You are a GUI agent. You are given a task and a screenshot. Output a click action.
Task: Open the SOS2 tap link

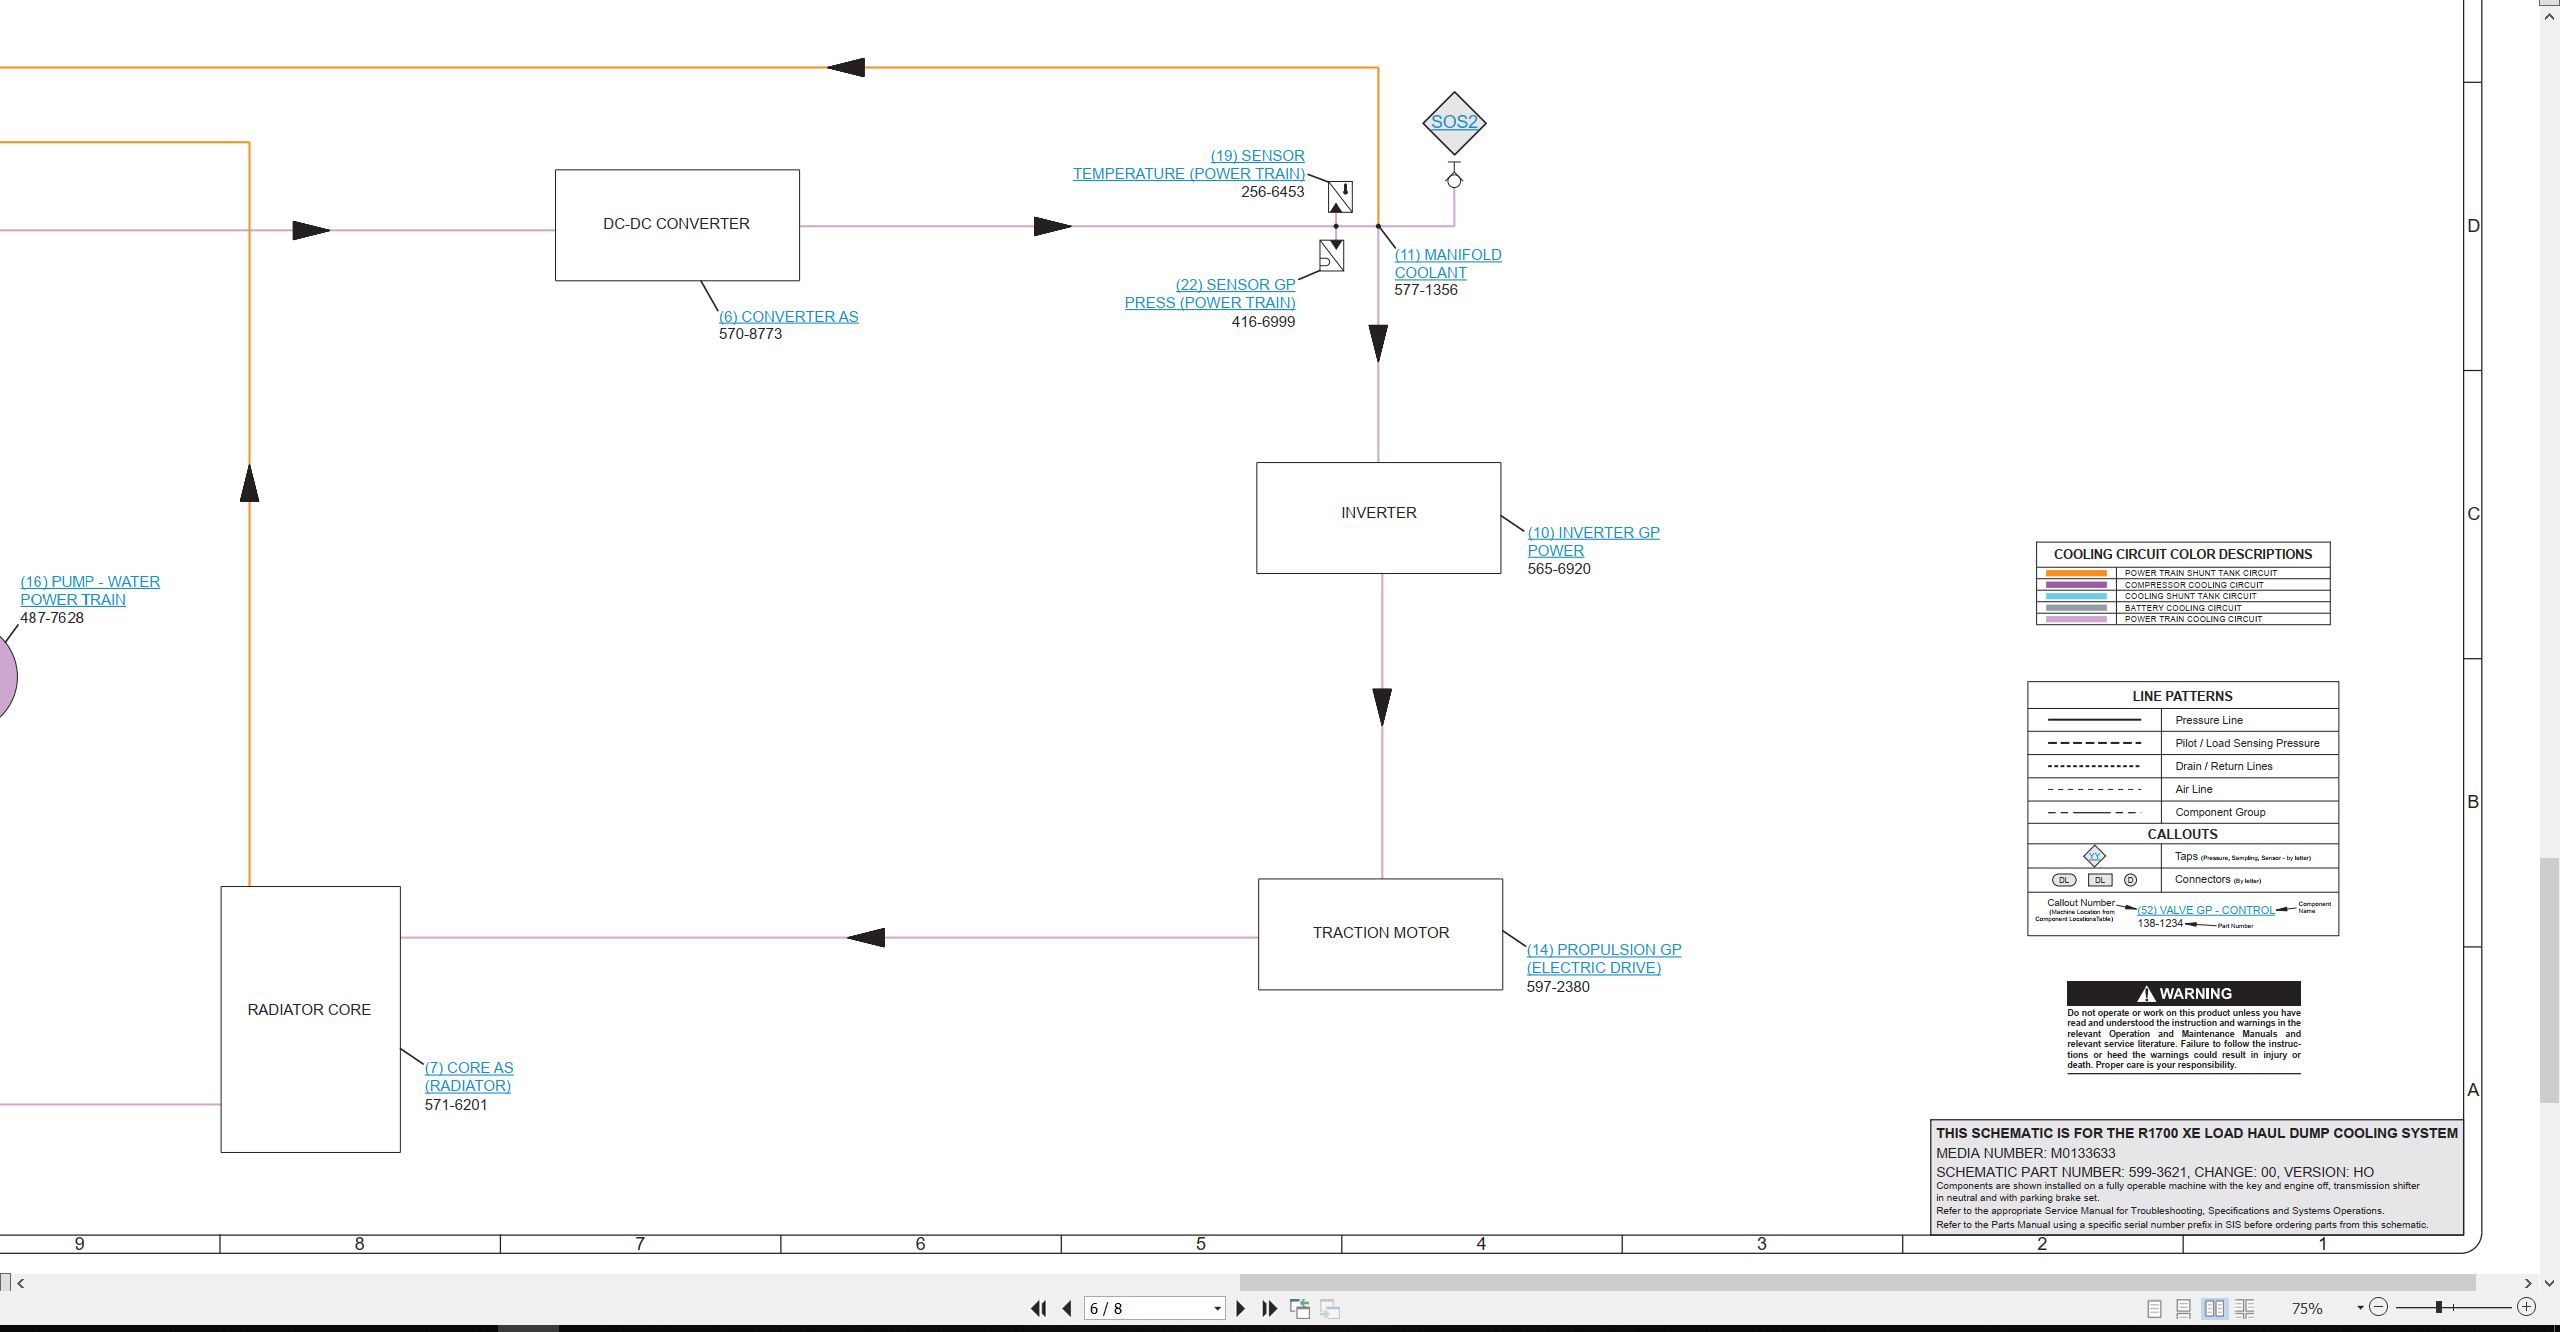click(1454, 122)
